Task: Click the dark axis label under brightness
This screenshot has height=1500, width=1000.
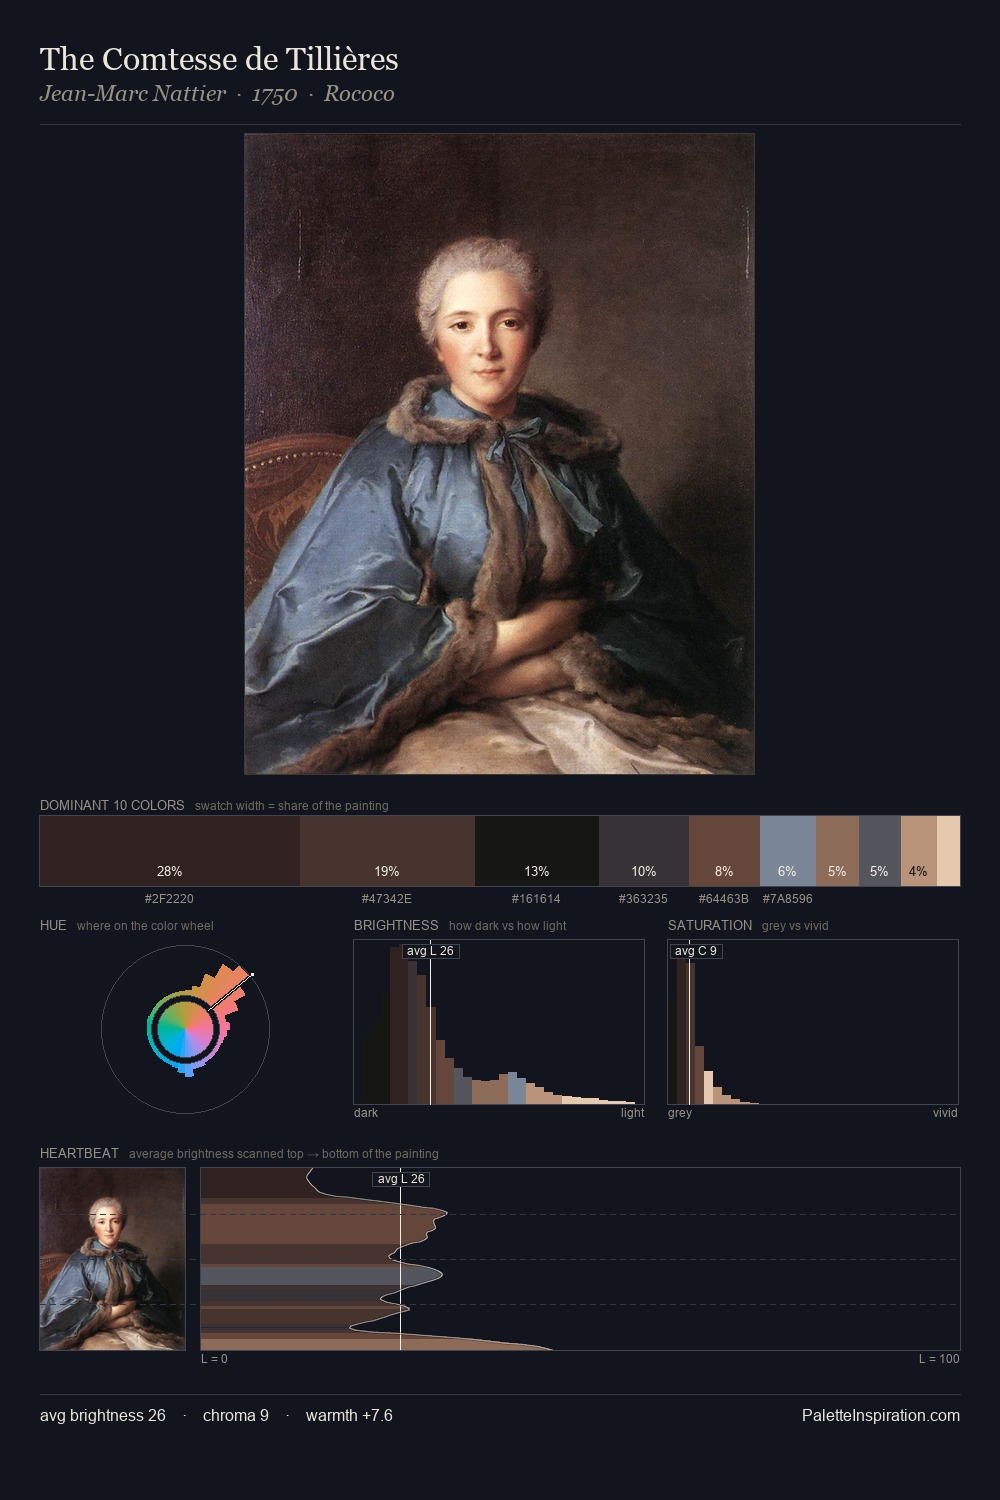Action: pyautogui.click(x=366, y=1113)
